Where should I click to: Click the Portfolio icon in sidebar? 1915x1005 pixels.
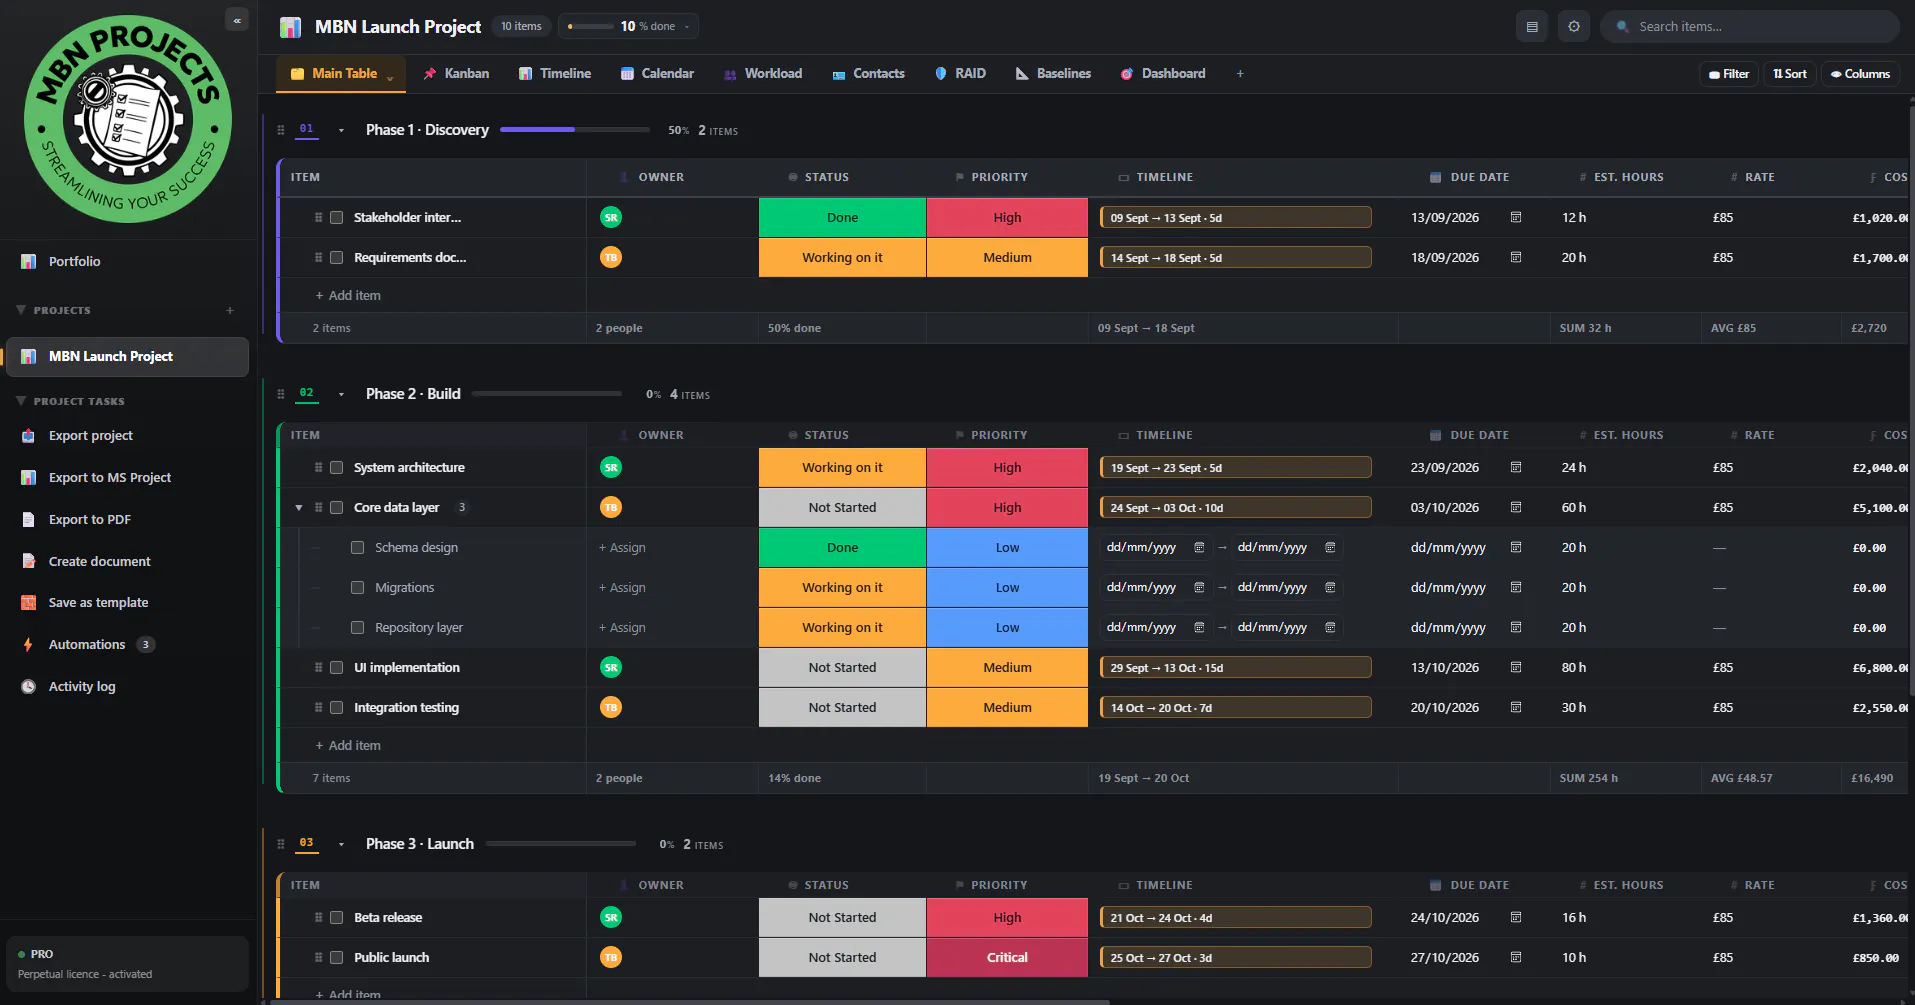point(29,262)
